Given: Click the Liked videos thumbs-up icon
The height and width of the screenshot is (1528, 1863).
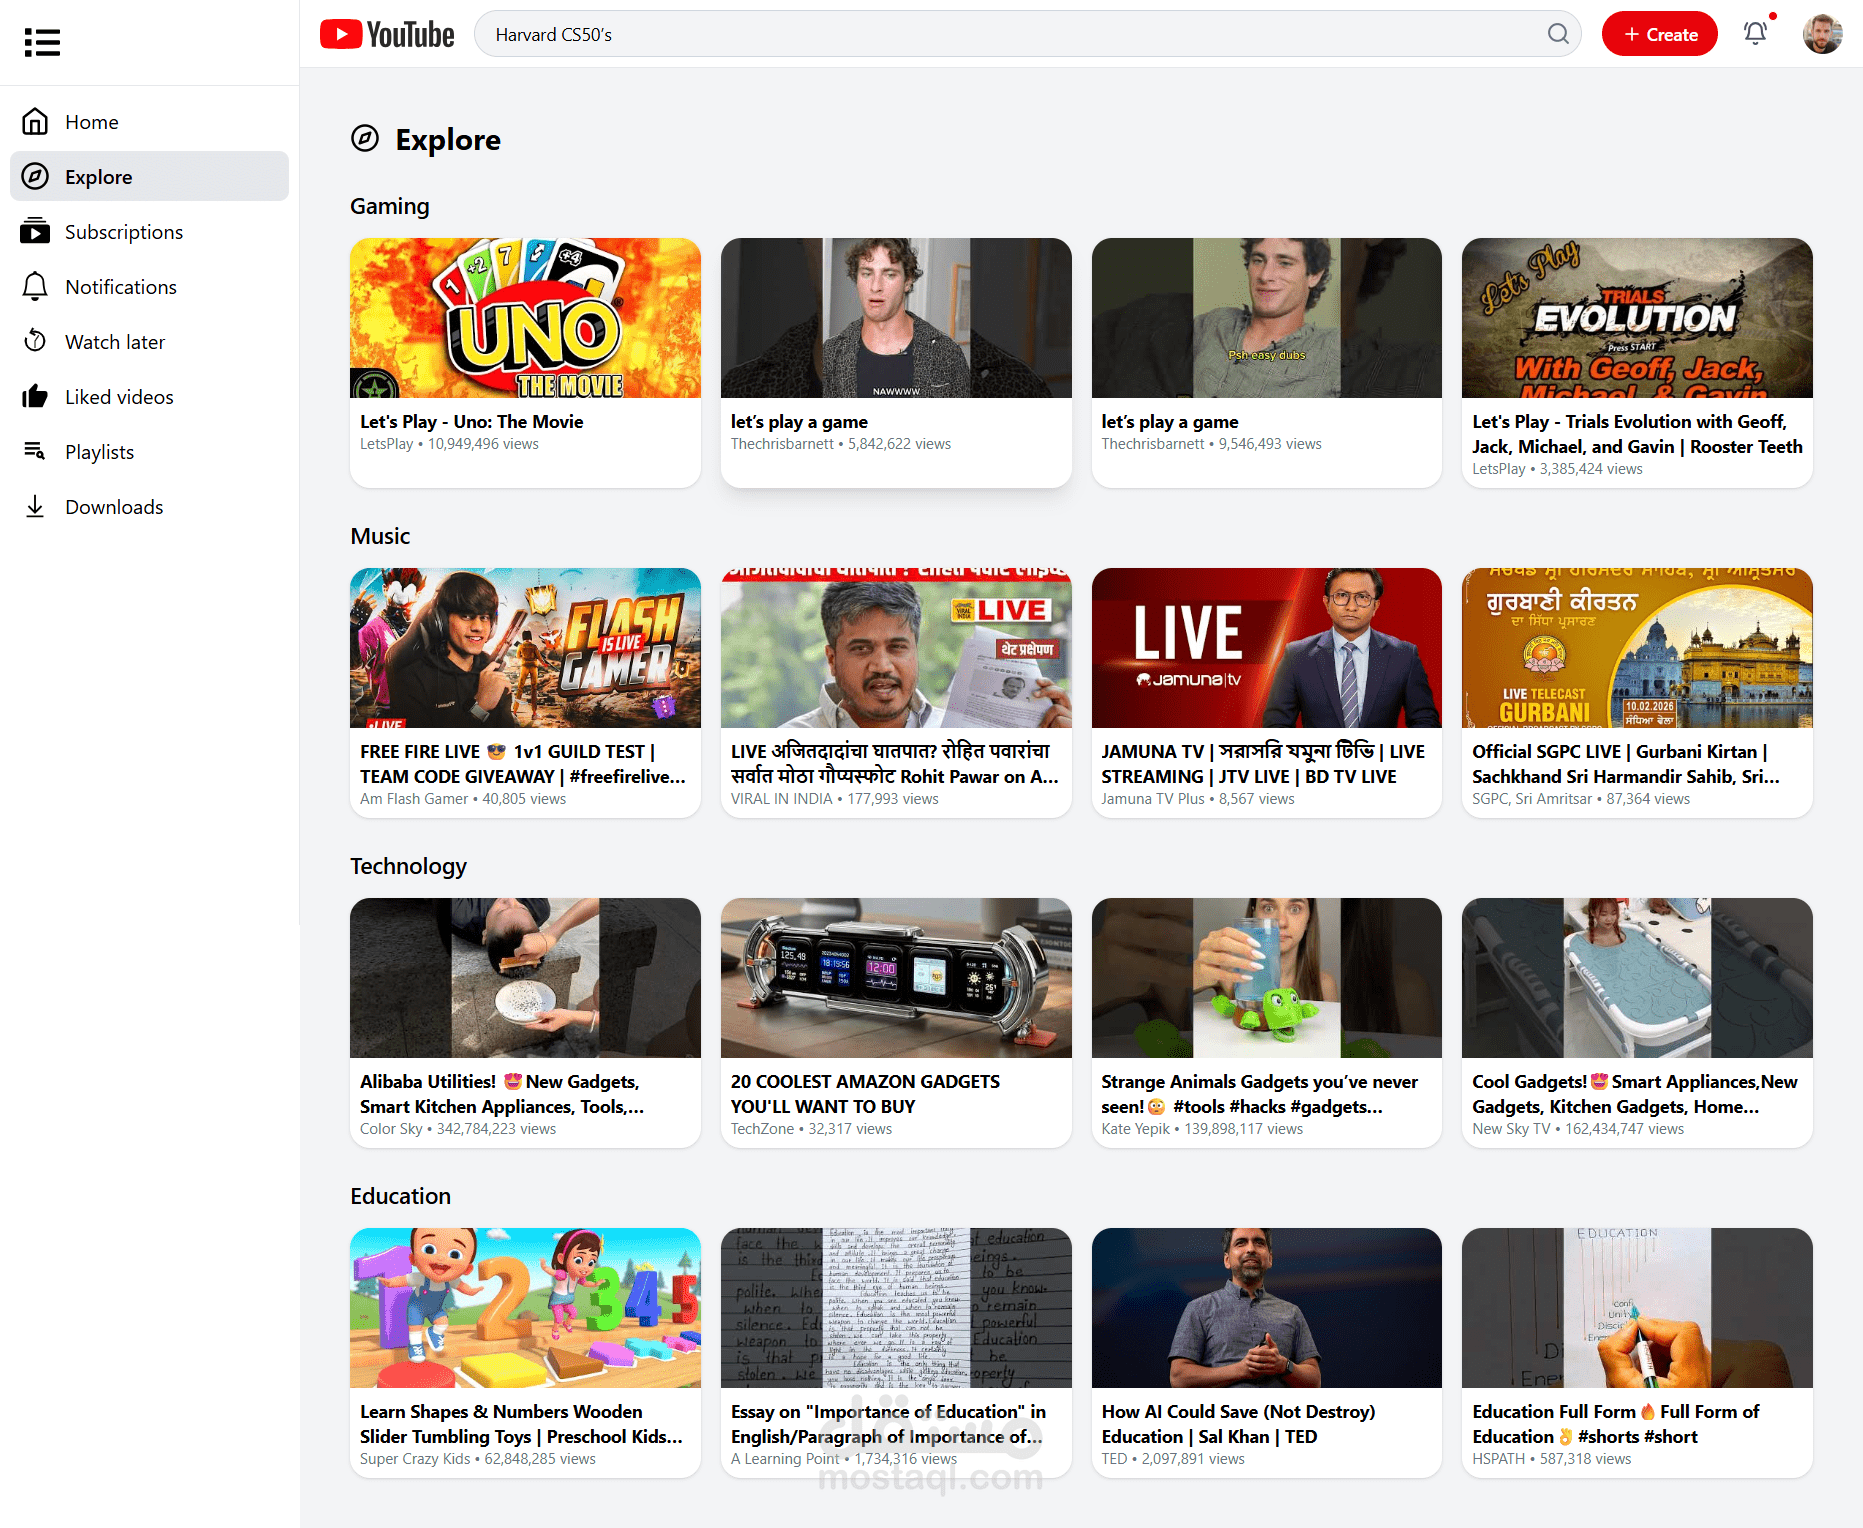Looking at the screenshot, I should 35,397.
